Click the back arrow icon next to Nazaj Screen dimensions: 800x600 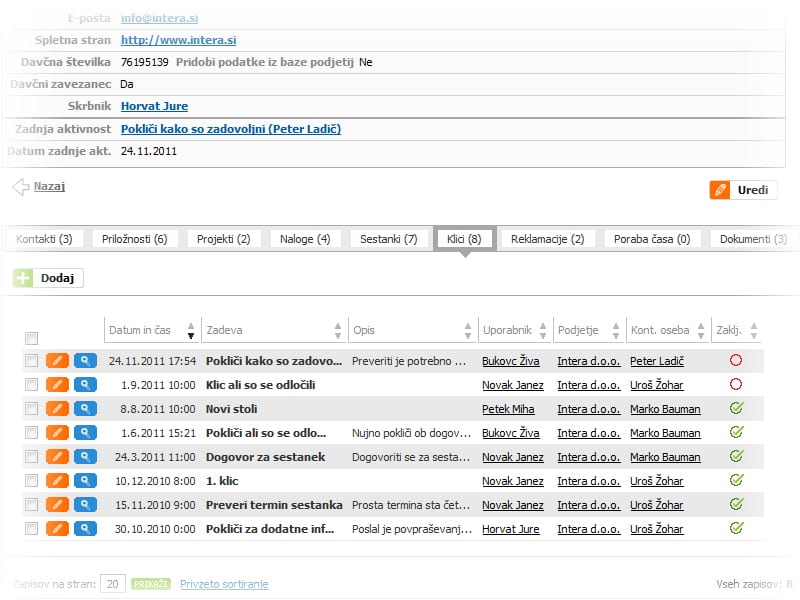[x=20, y=186]
